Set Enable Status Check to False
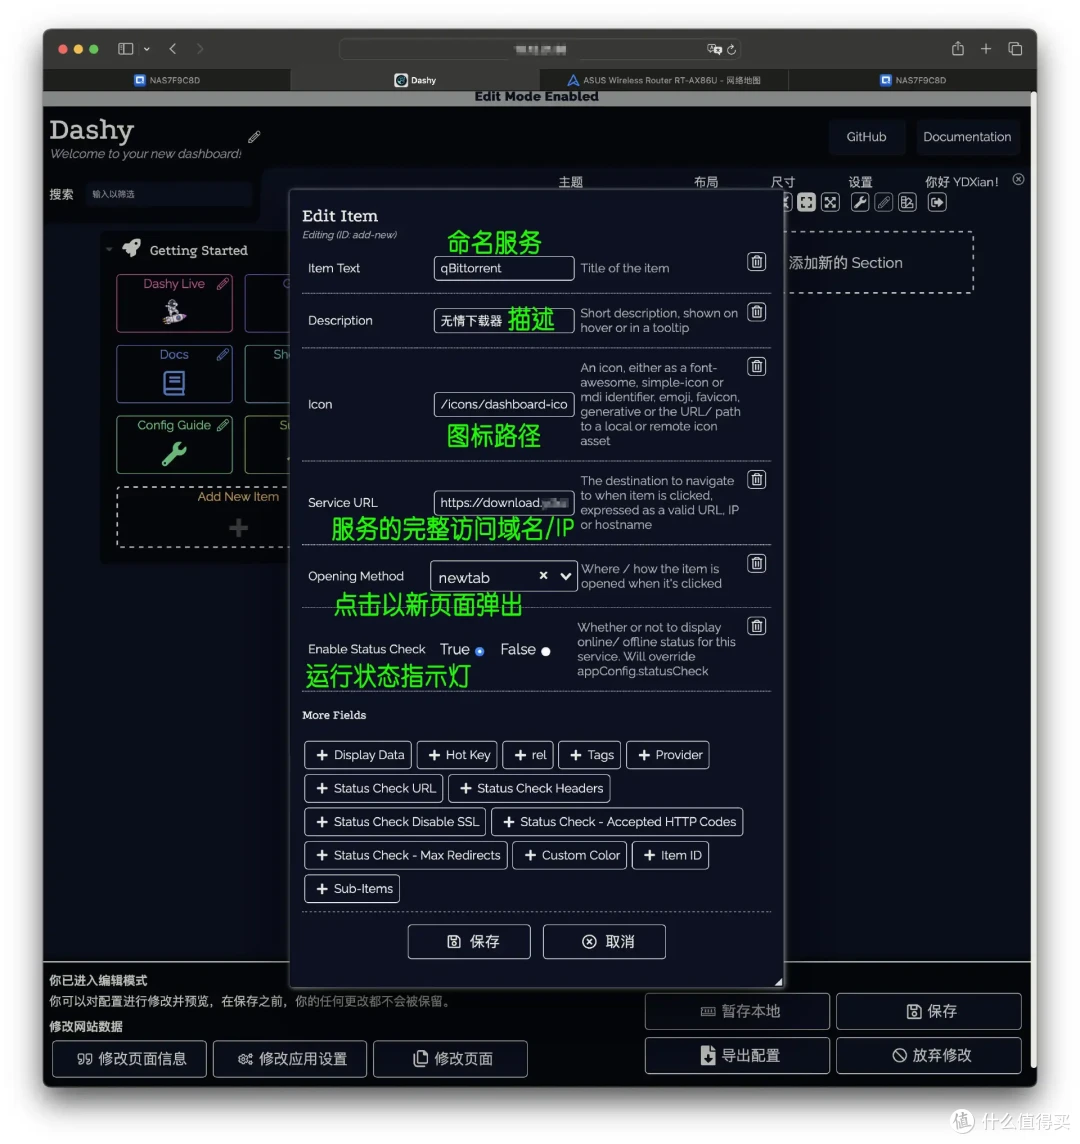 coord(545,651)
